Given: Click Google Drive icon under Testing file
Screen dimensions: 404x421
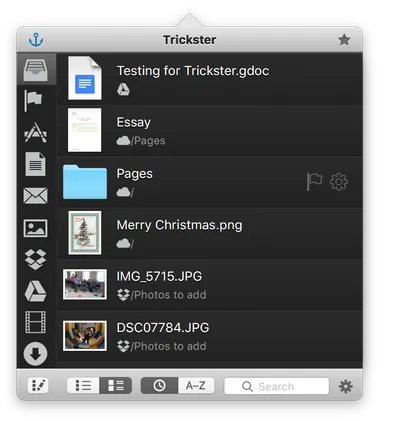Looking at the screenshot, I should click(x=123, y=89).
